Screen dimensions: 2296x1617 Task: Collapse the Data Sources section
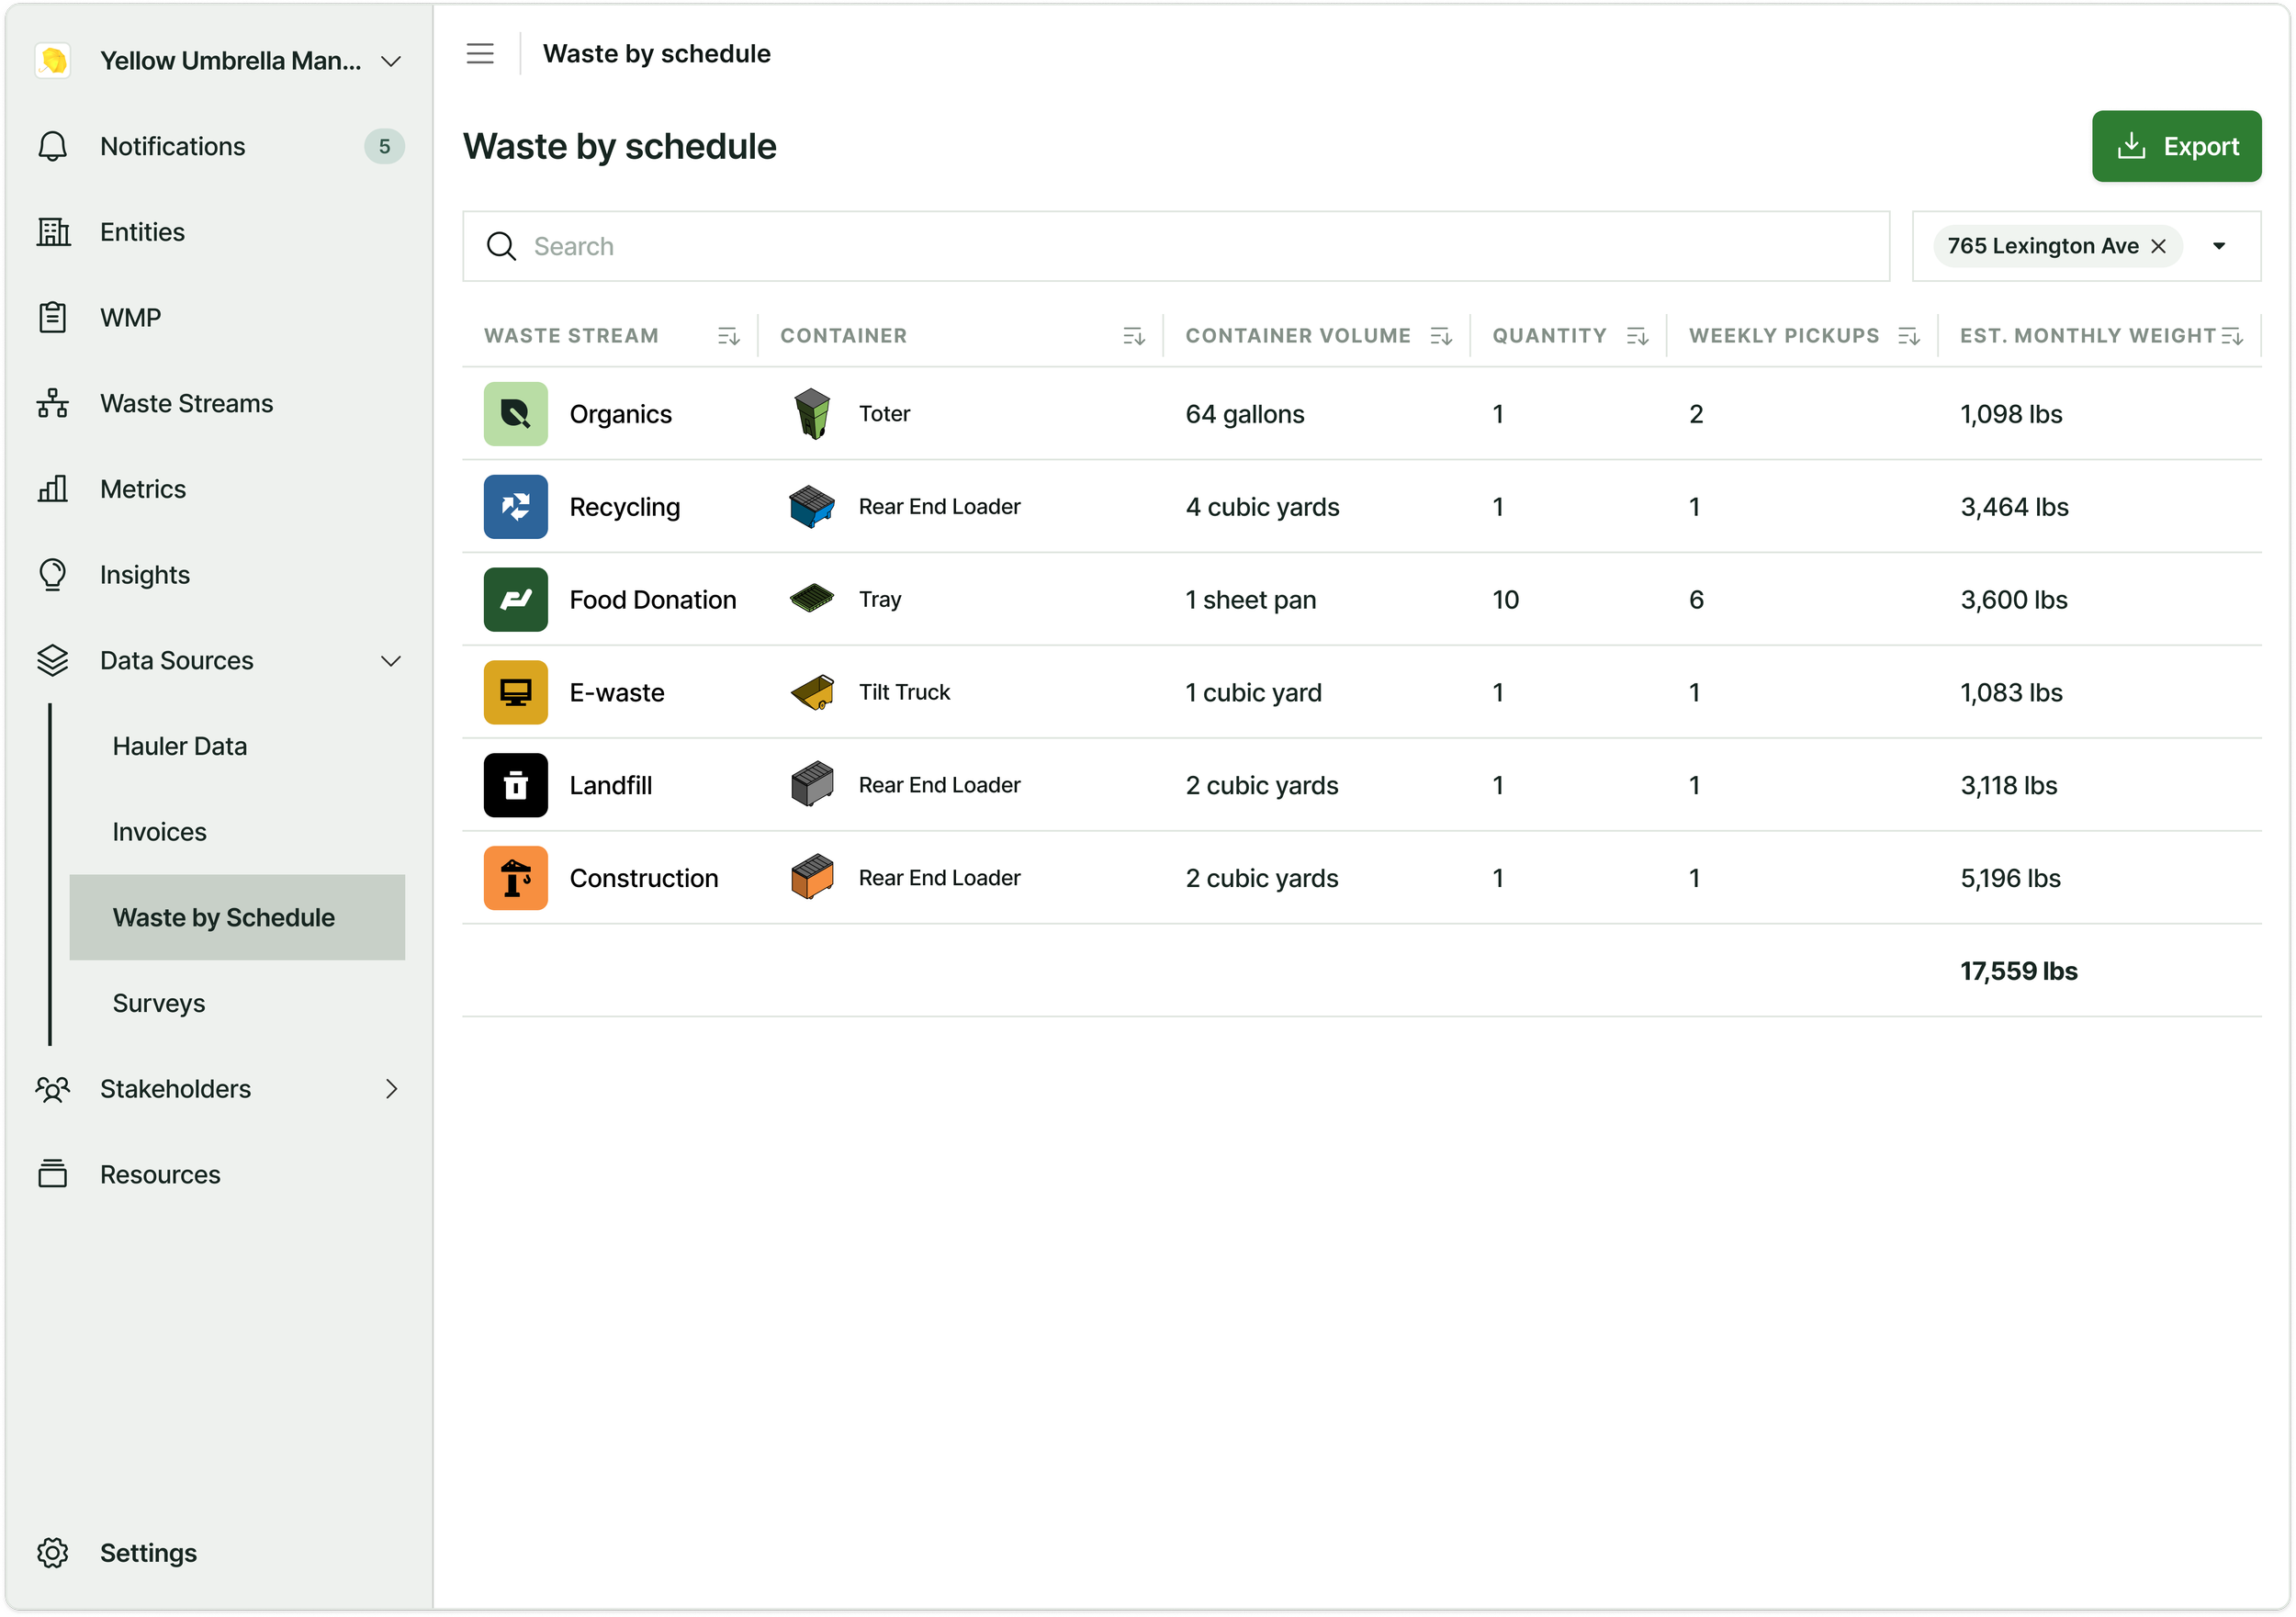pyautogui.click(x=391, y=661)
